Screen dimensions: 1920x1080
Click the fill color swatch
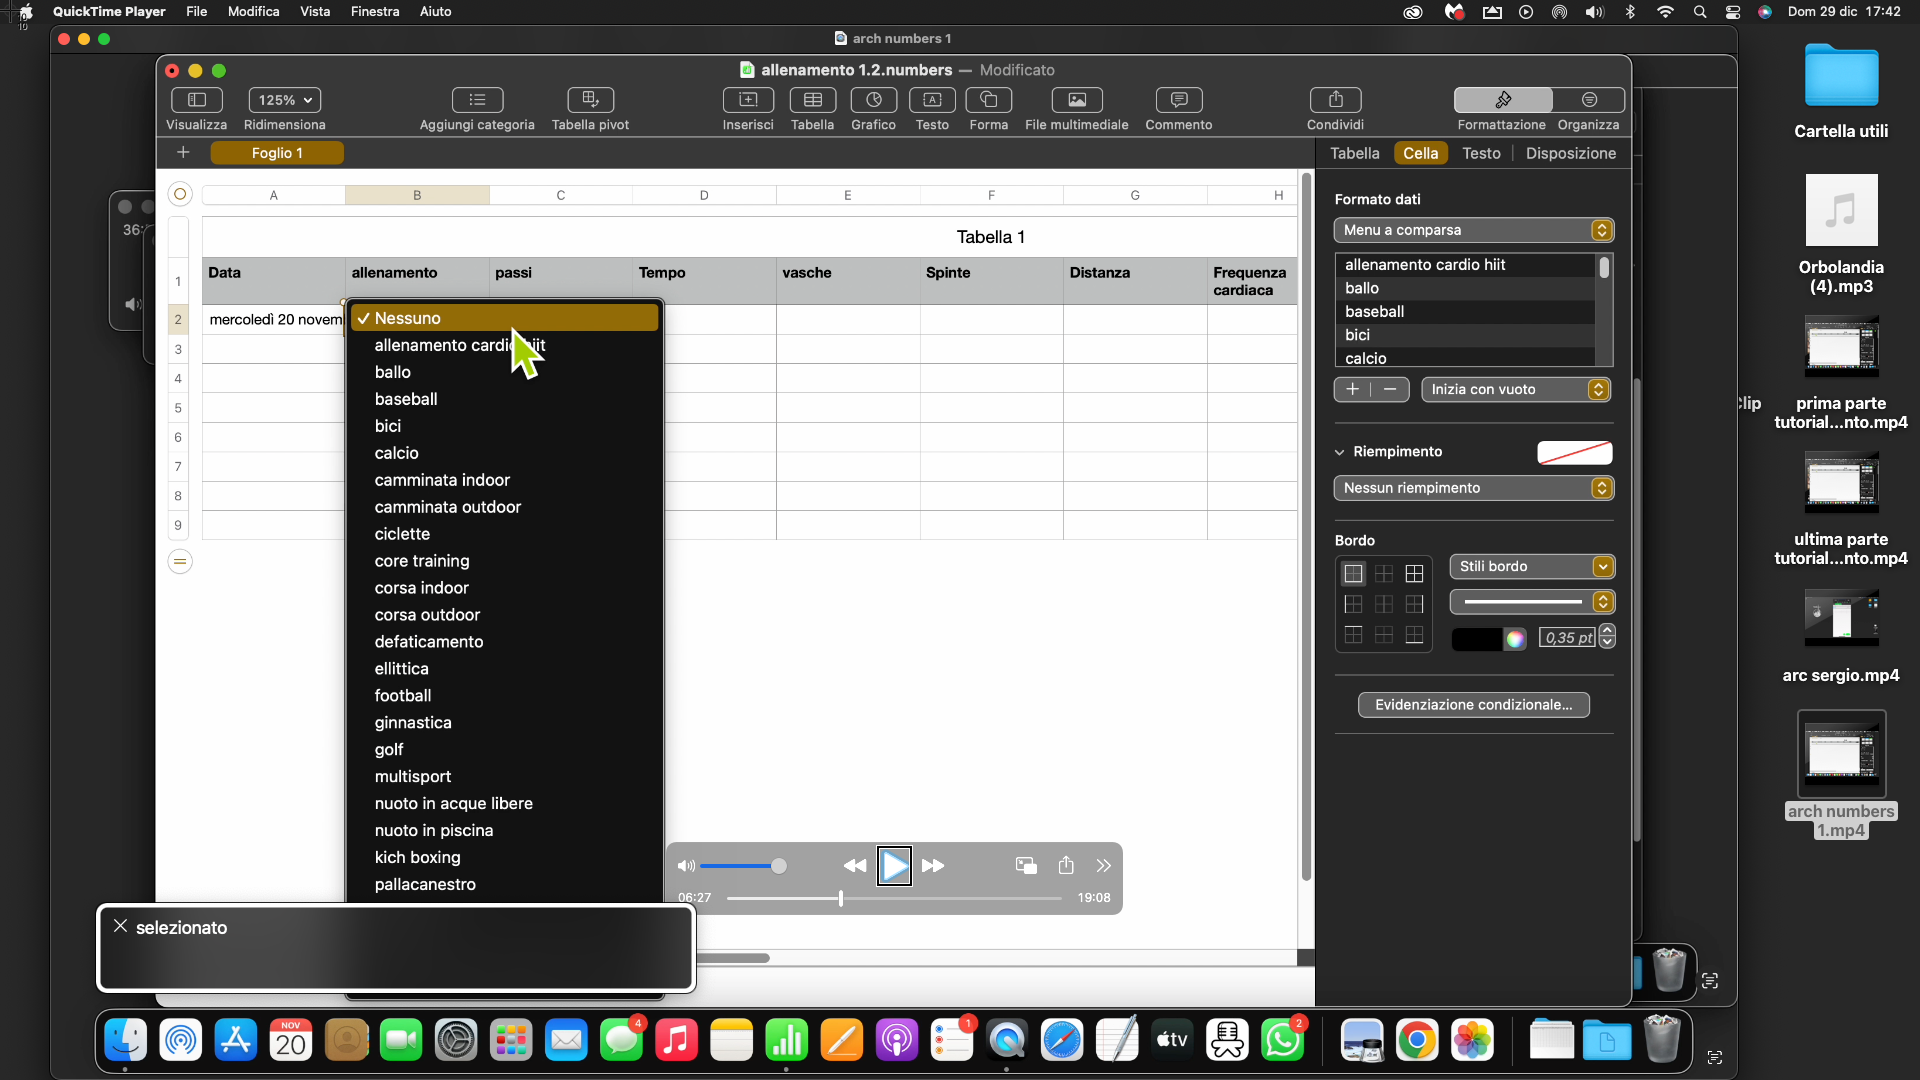click(1574, 453)
